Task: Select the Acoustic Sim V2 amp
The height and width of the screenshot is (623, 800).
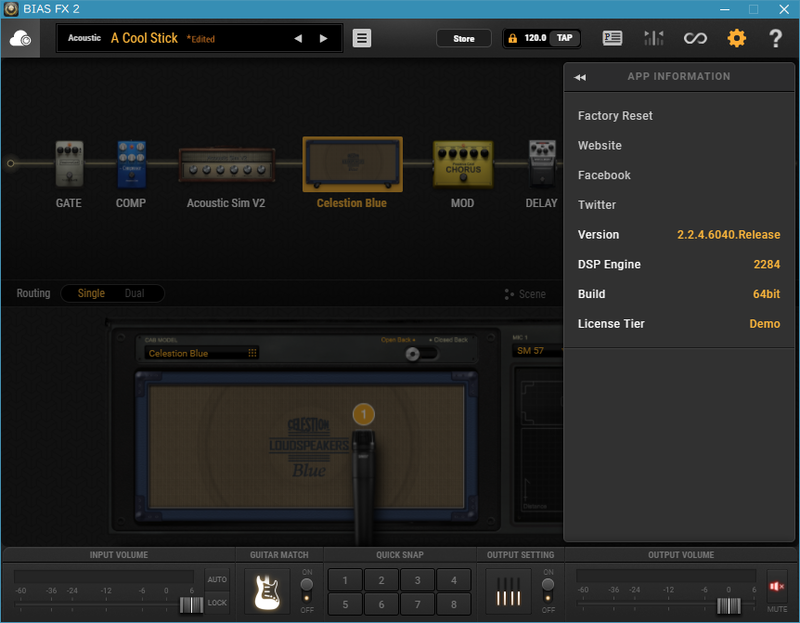Action: click(227, 165)
